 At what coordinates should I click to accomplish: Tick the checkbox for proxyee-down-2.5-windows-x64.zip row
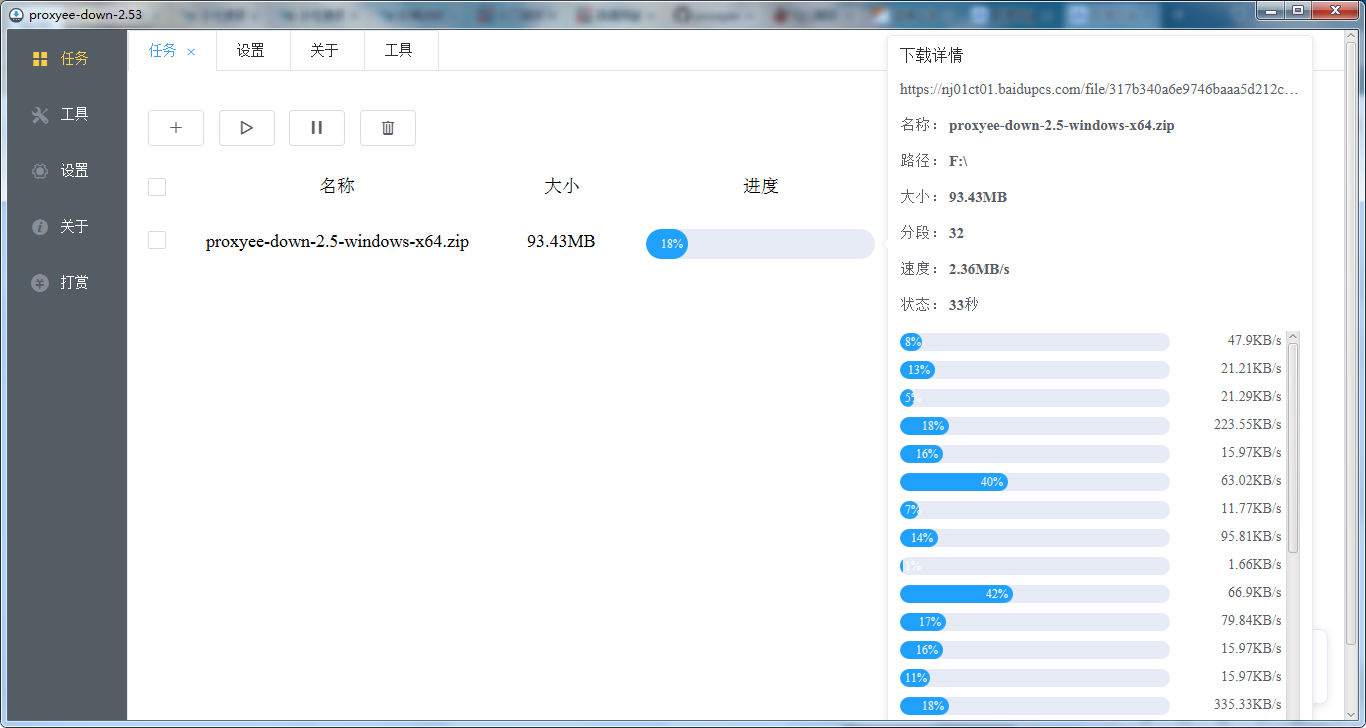tap(157, 240)
